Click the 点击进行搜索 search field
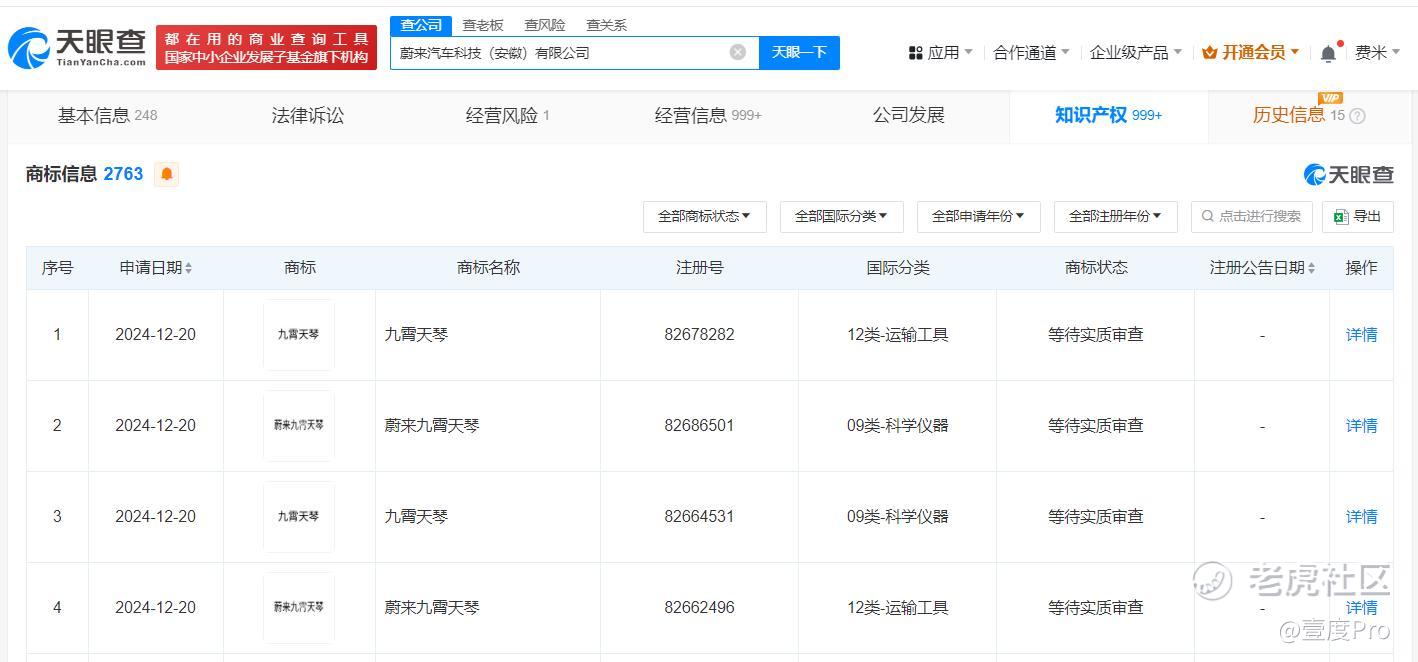 tap(1251, 216)
